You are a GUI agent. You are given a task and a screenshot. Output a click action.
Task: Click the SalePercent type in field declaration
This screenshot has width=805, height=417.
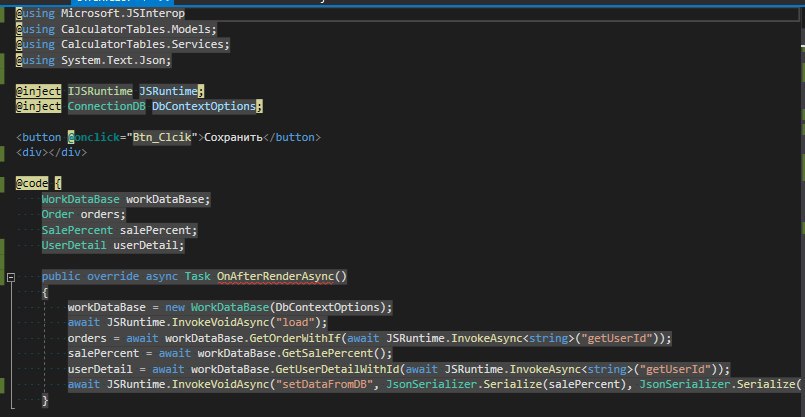pos(77,230)
